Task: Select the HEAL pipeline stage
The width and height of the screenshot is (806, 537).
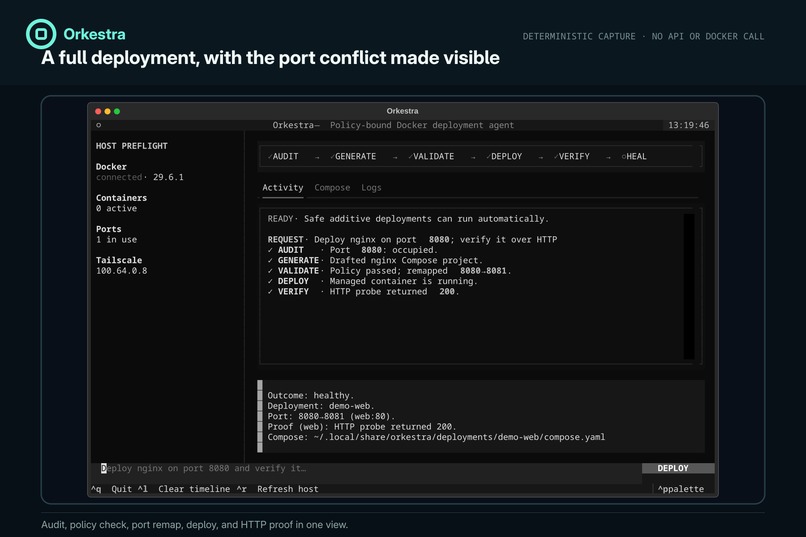Action: click(634, 156)
